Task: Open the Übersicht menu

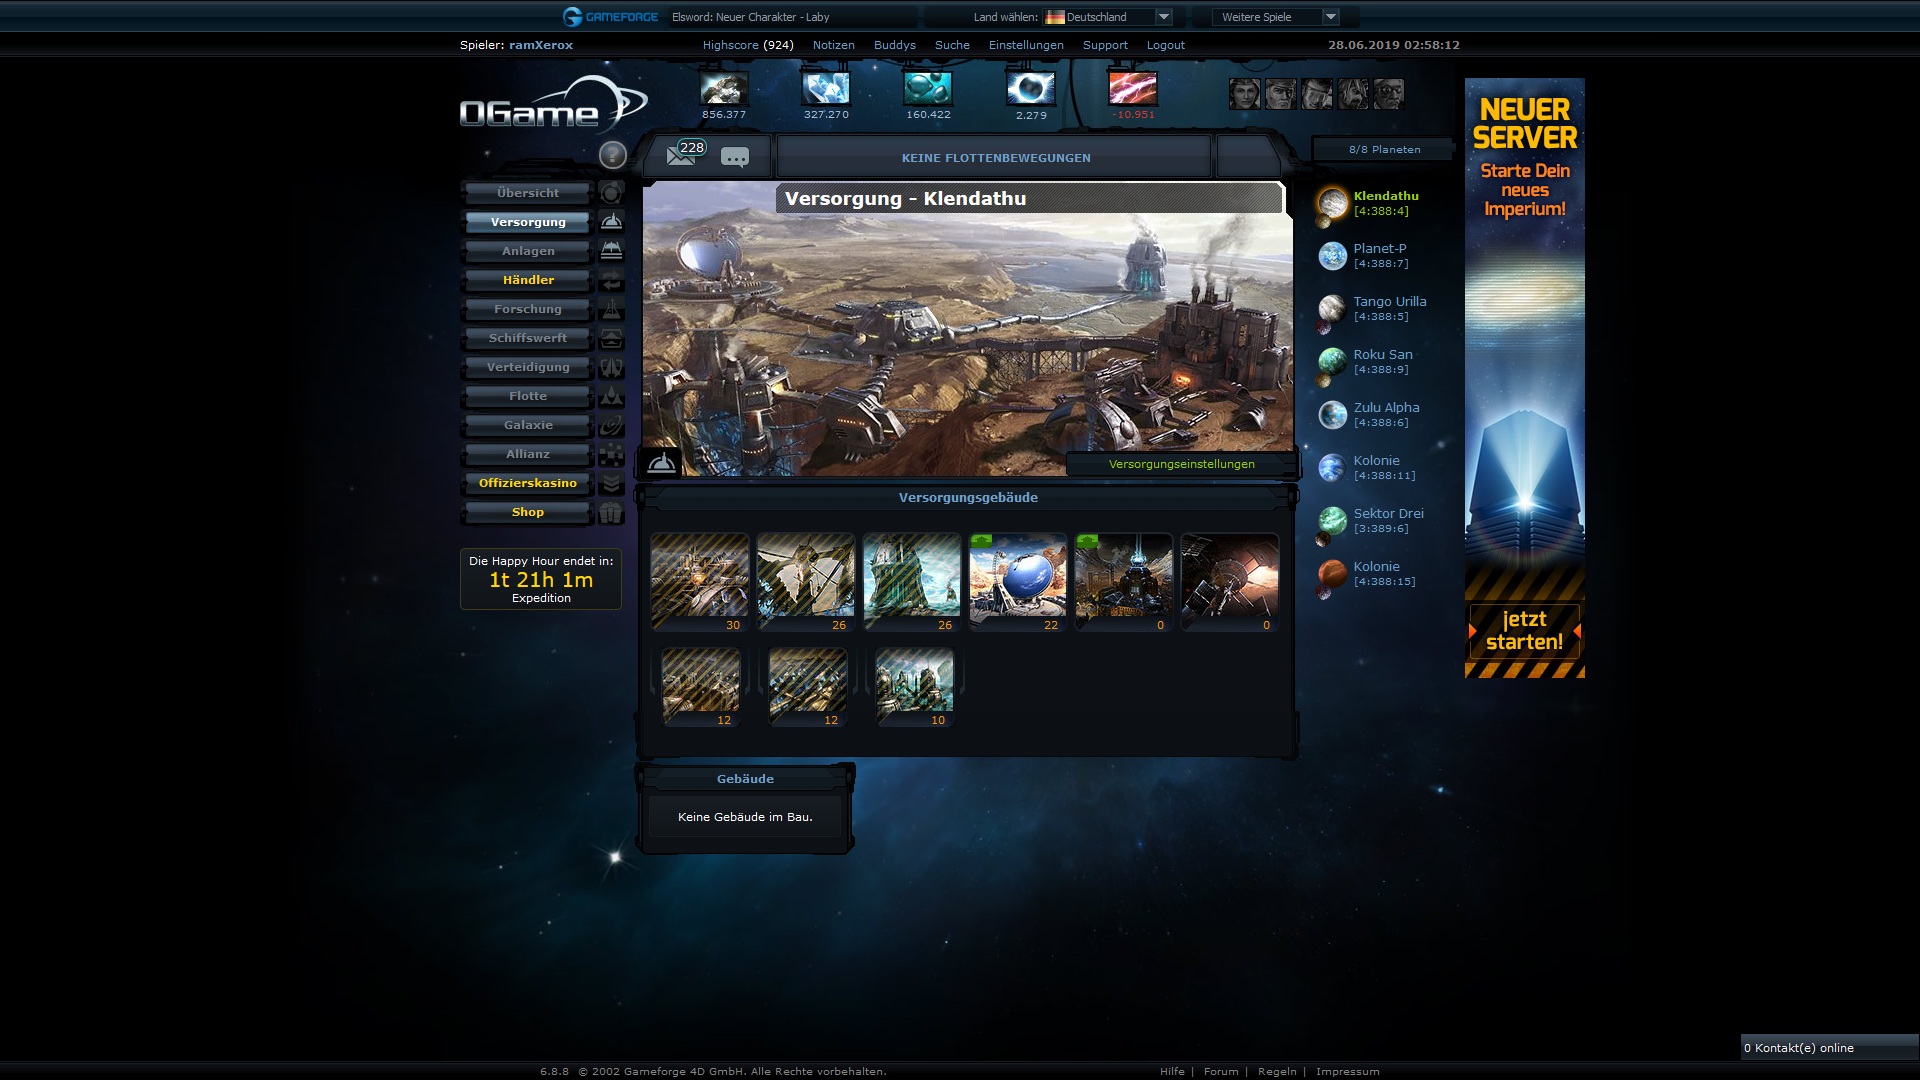Action: coord(528,193)
